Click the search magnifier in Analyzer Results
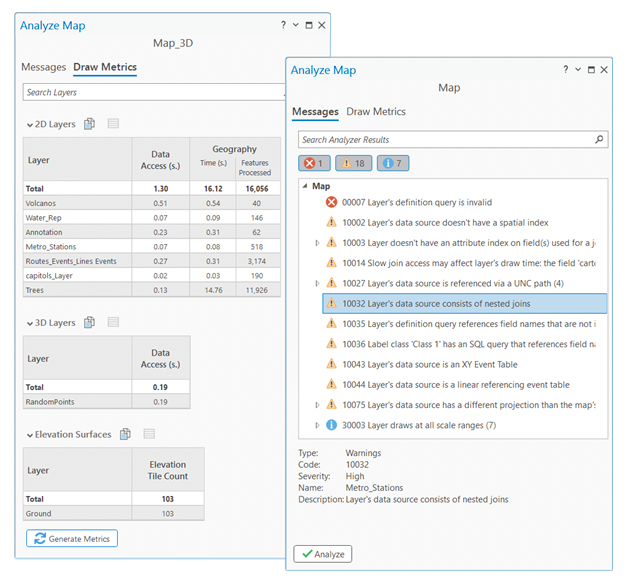Image resolution: width=632 pixels, height=587 pixels. (x=599, y=139)
